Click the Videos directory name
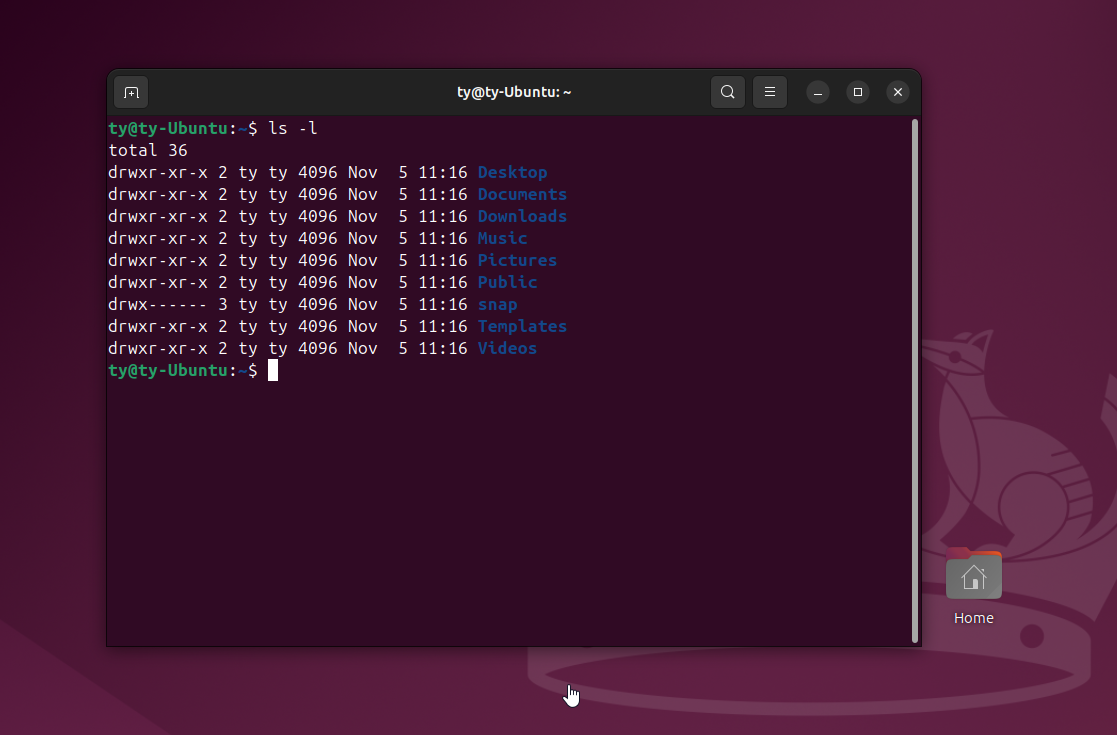Screen dimensions: 1117x735 [x=507, y=349]
